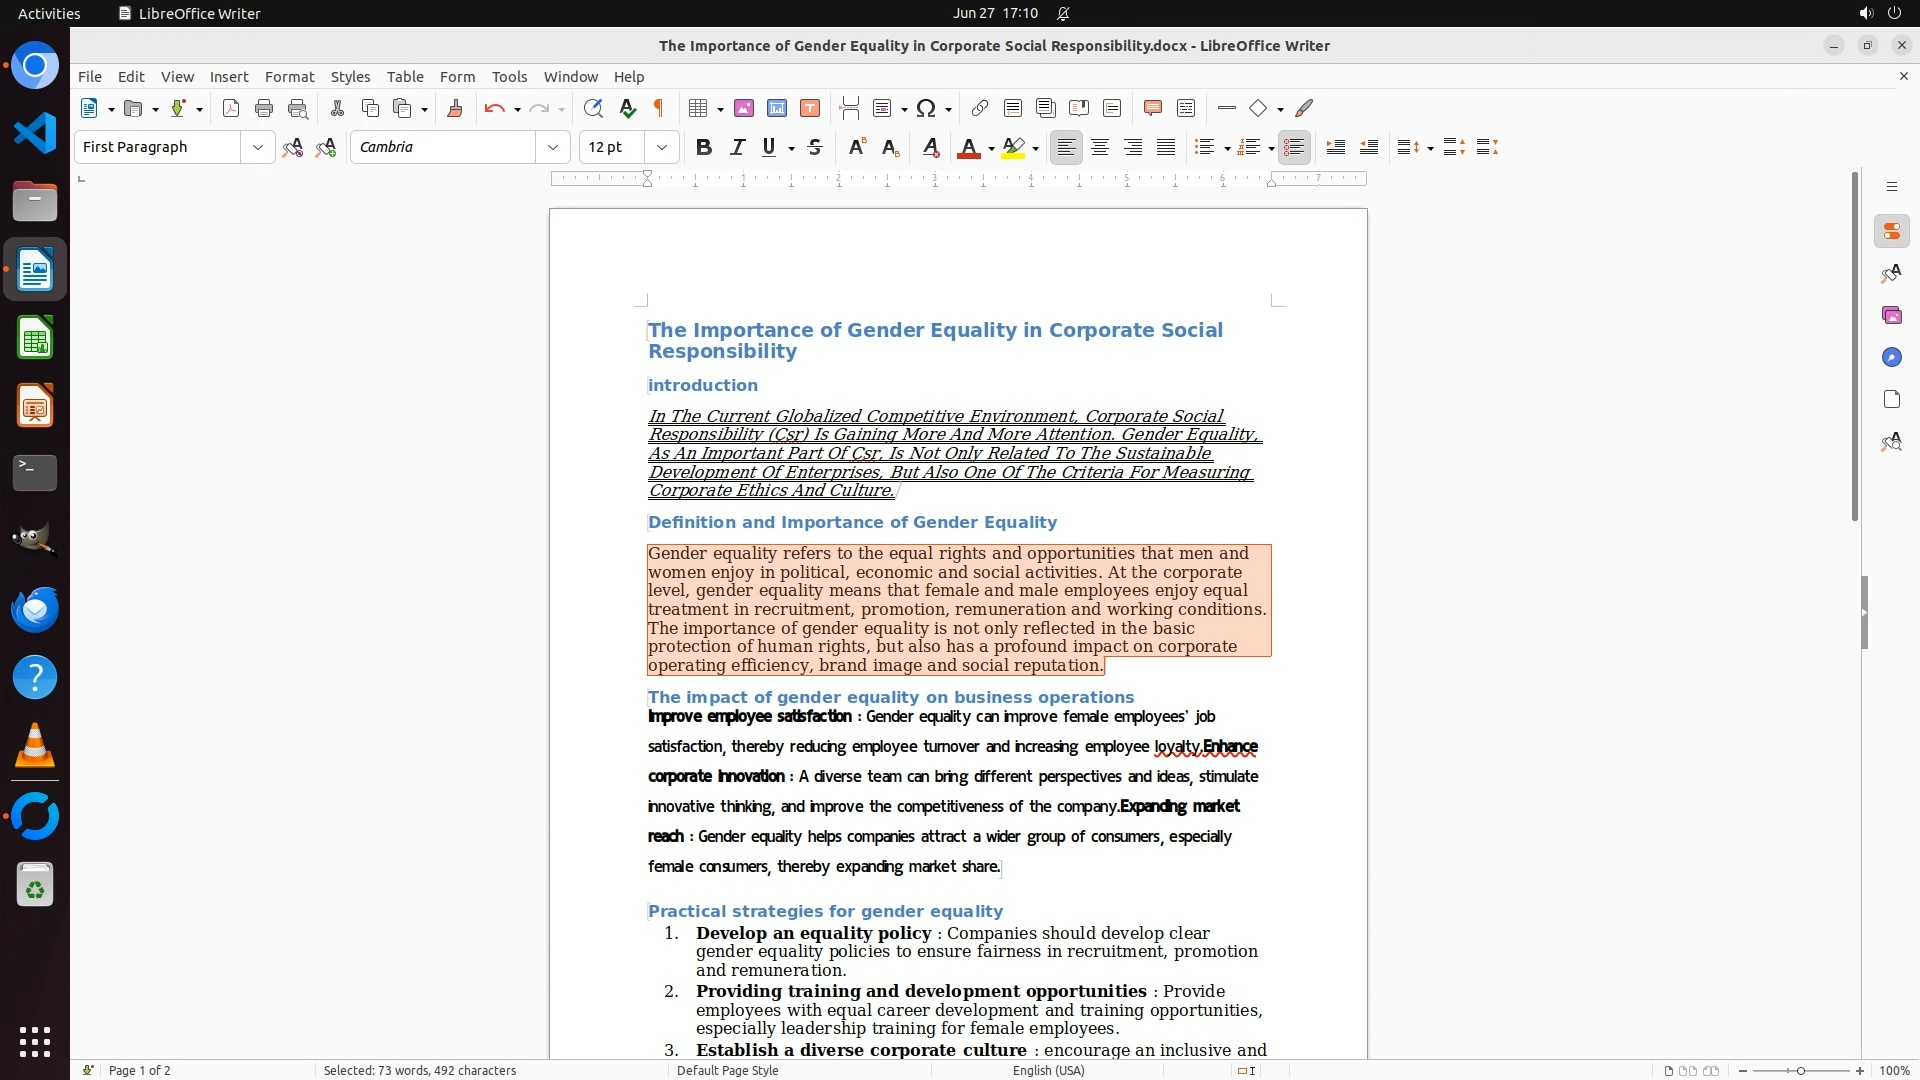Toggle bold formatting

tap(704, 147)
